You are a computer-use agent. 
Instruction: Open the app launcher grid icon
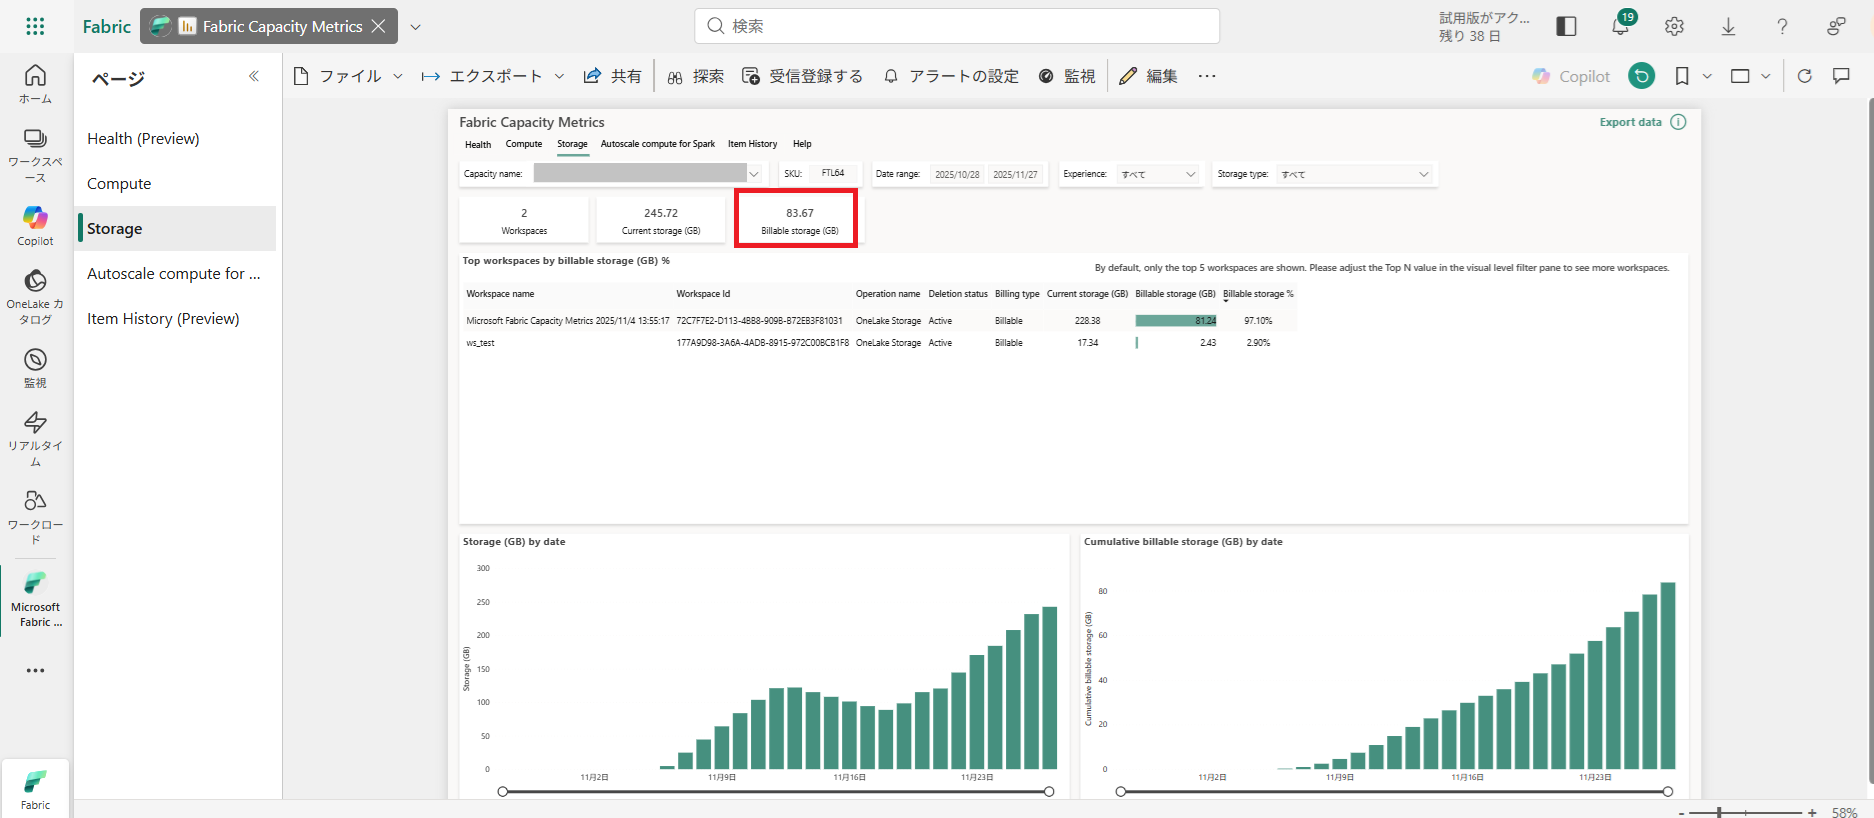[35, 27]
